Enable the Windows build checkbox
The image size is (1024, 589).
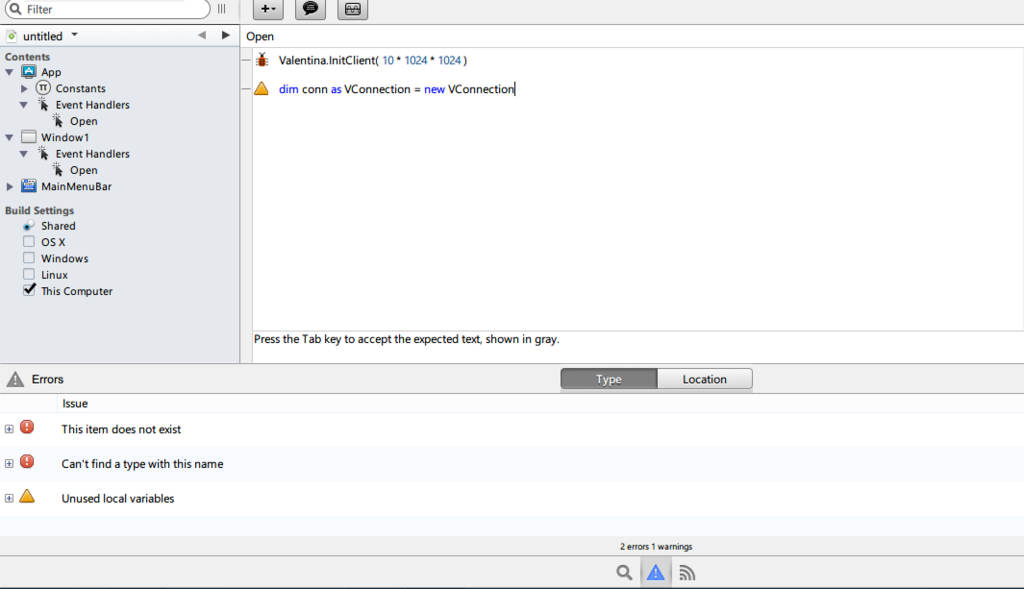tap(29, 258)
